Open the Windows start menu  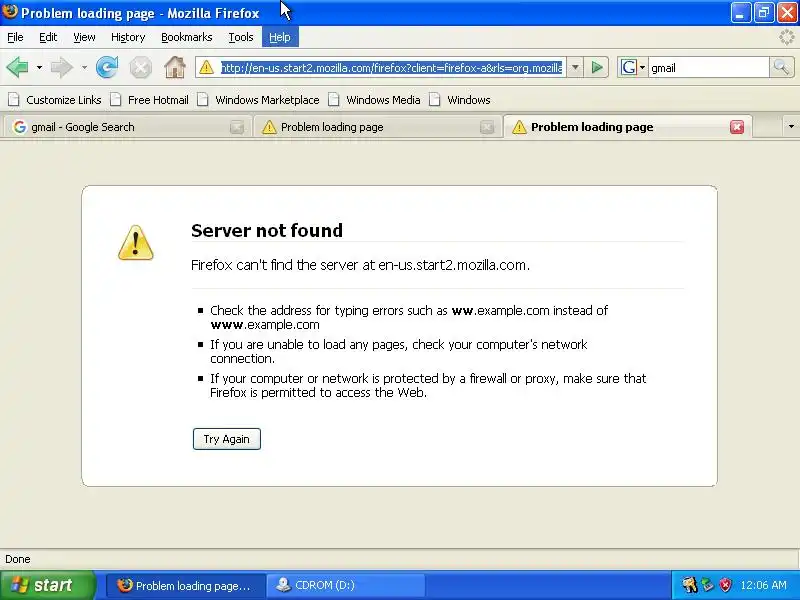(x=48, y=585)
